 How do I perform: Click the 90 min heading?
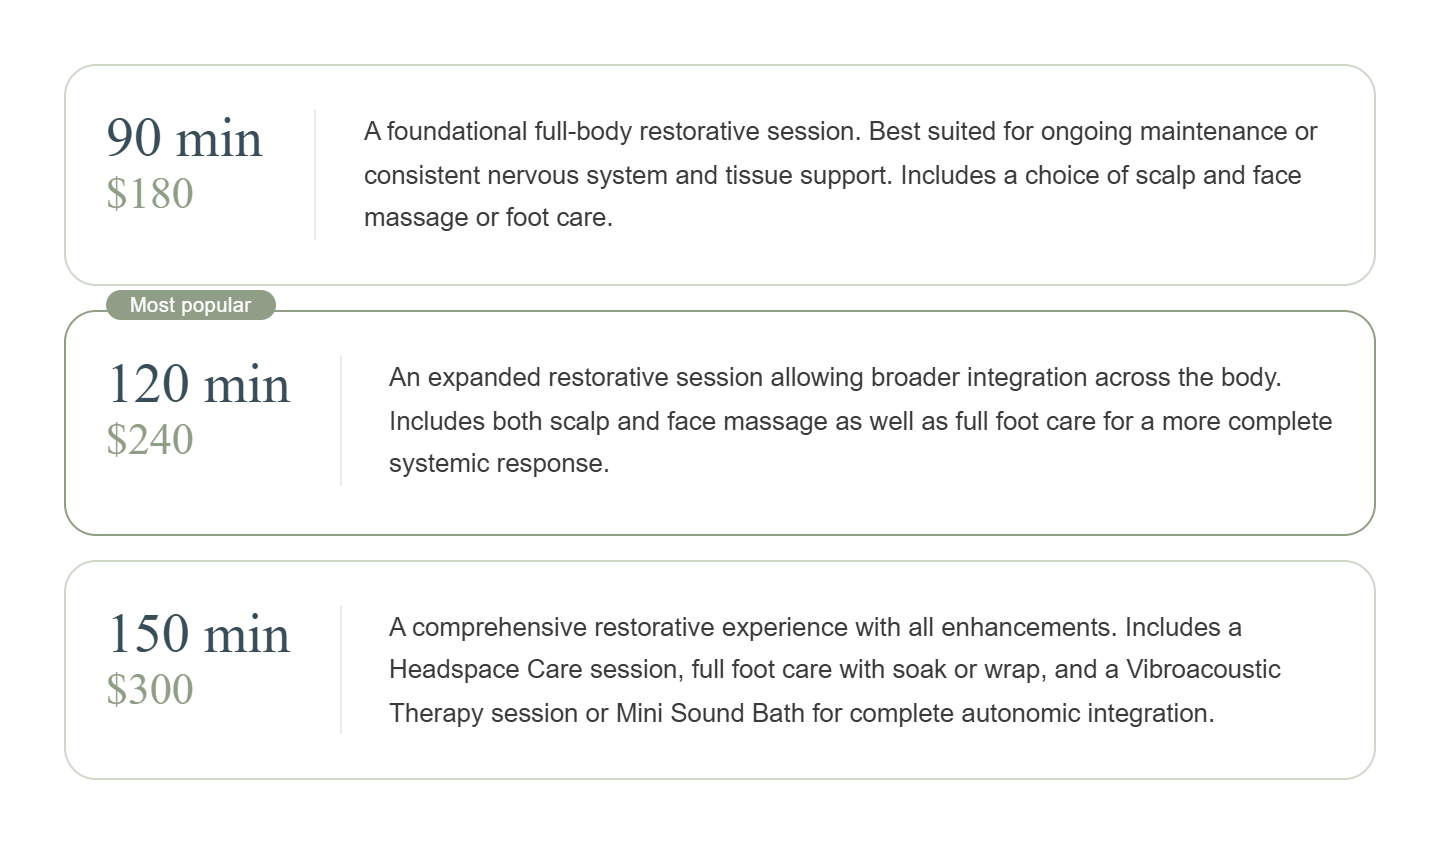coord(184,137)
